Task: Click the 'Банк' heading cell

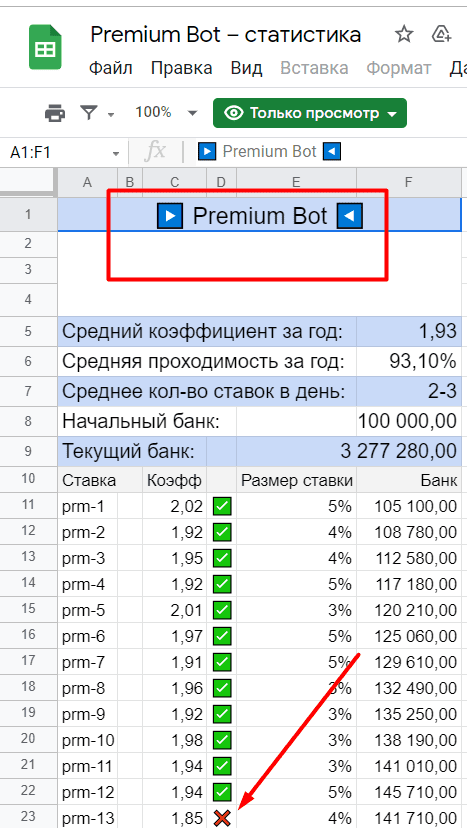Action: click(409, 479)
